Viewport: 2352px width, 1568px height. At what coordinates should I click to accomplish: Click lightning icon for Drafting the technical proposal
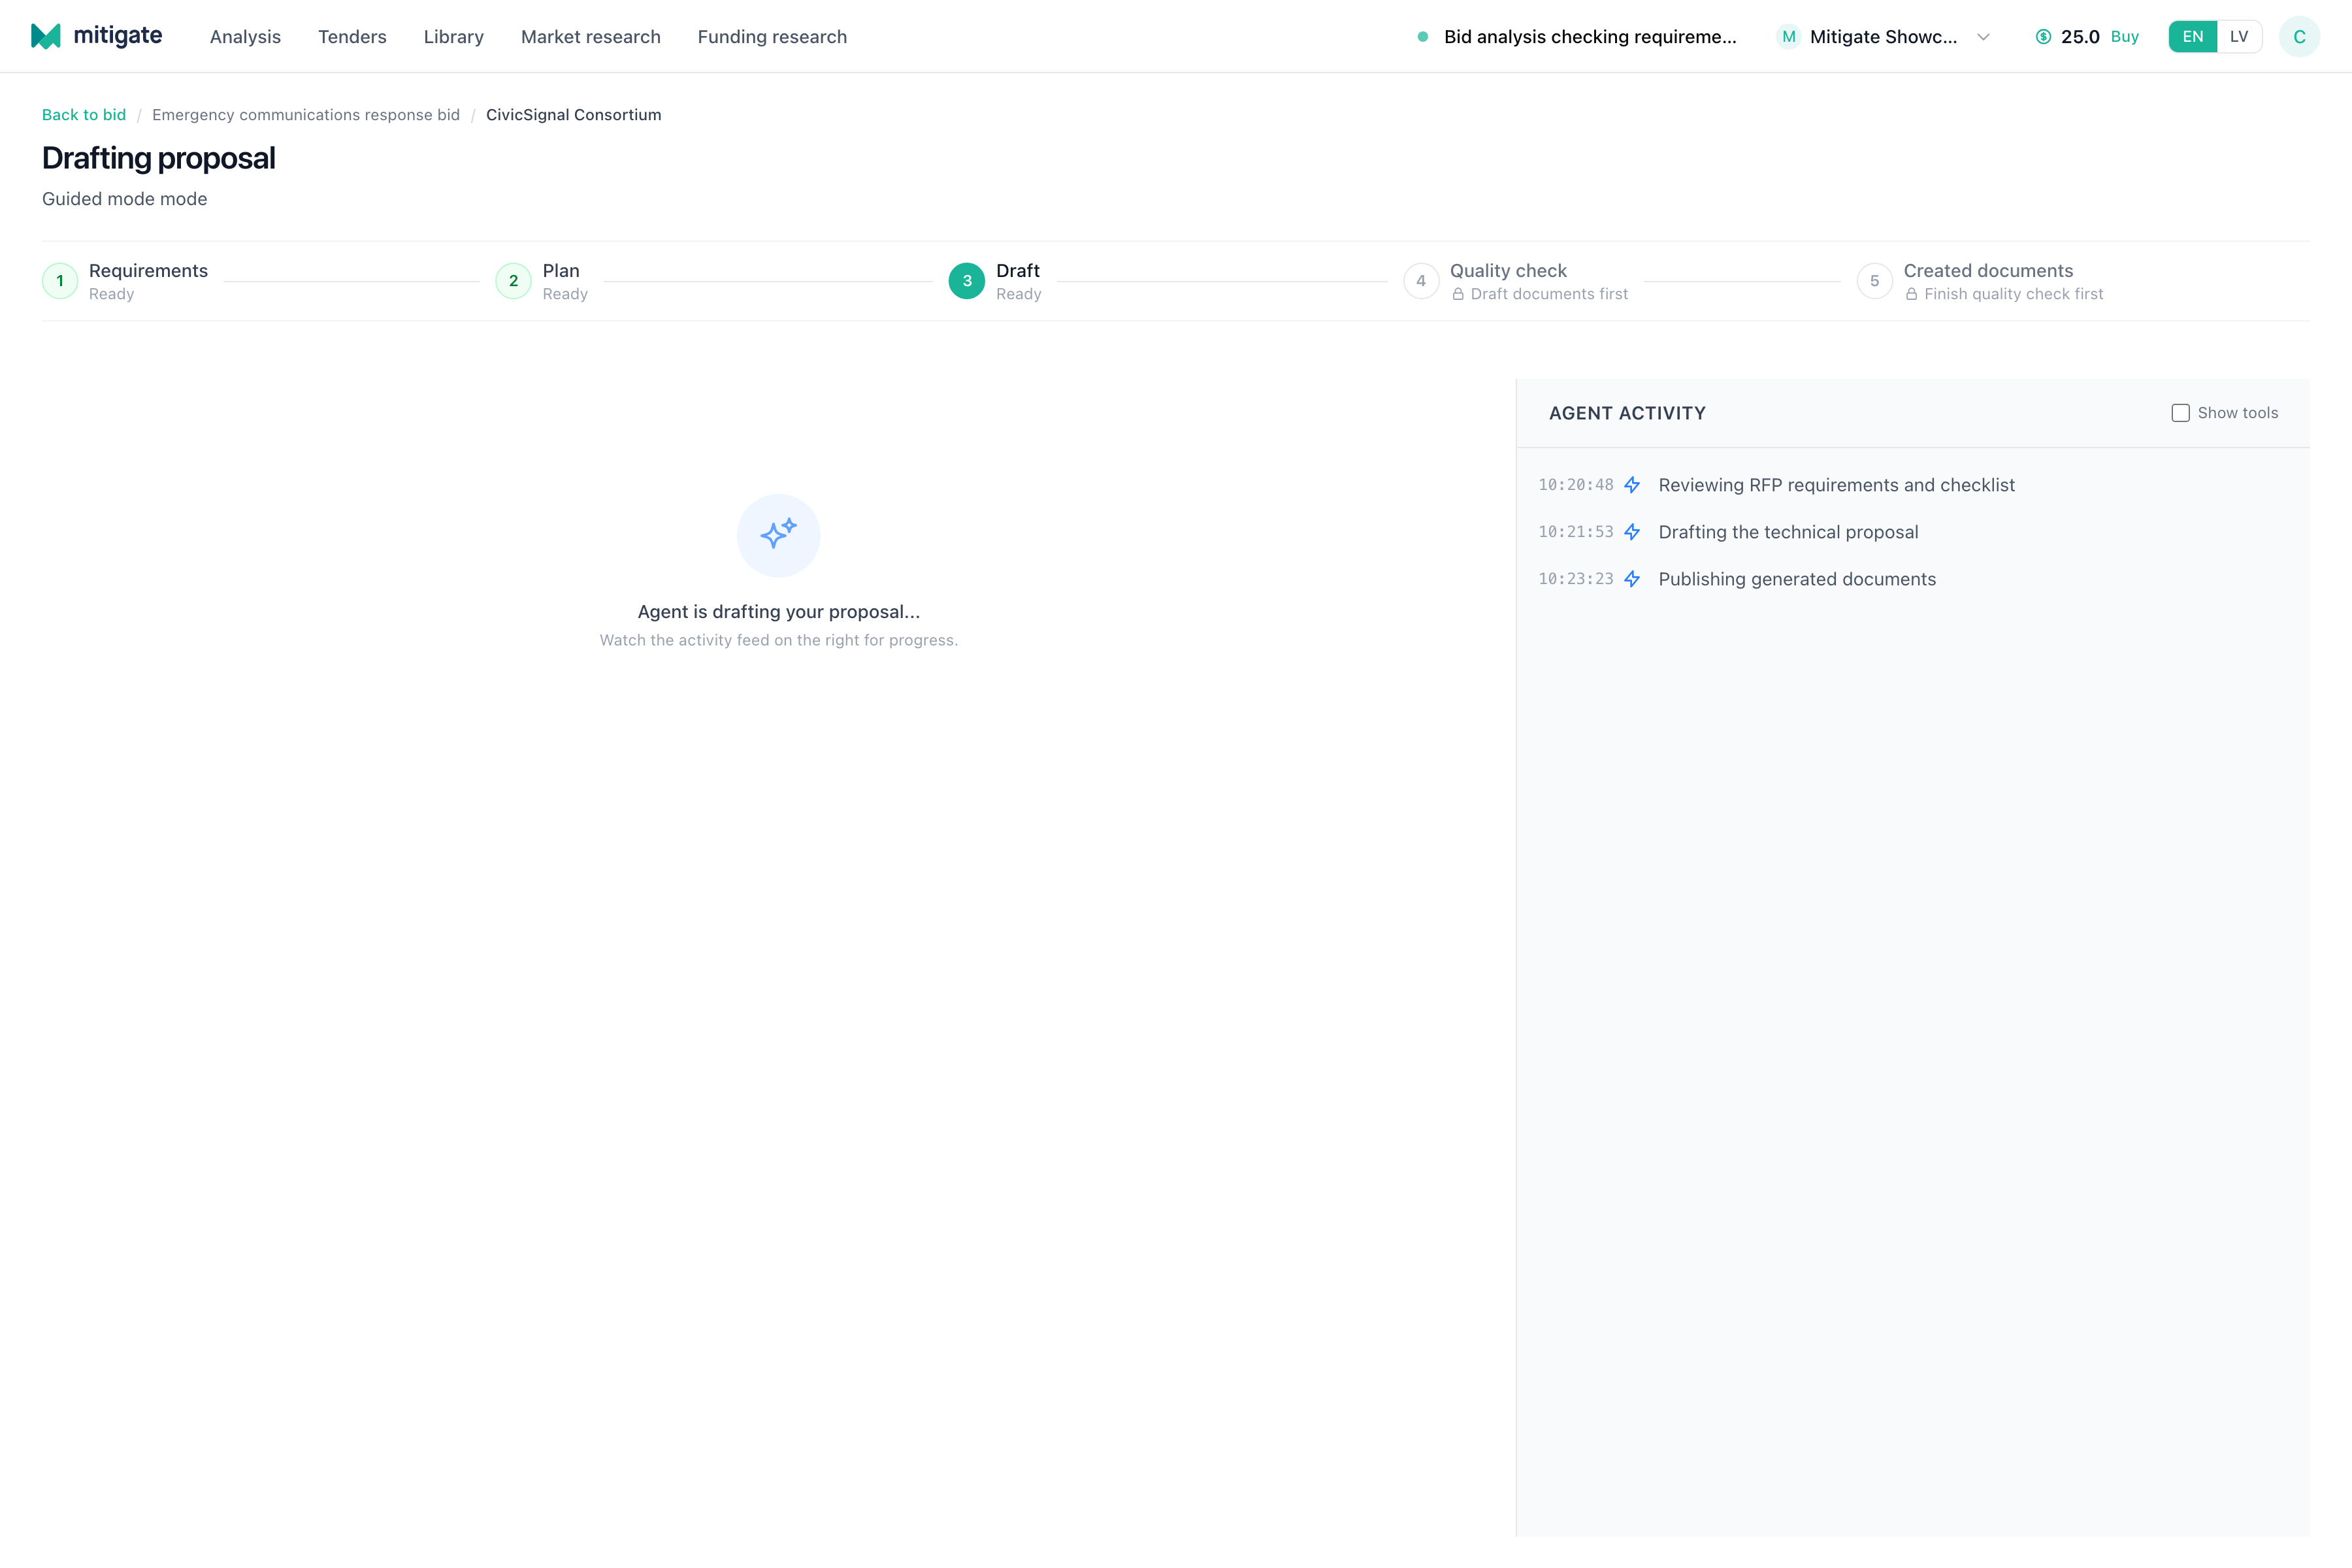(1632, 532)
